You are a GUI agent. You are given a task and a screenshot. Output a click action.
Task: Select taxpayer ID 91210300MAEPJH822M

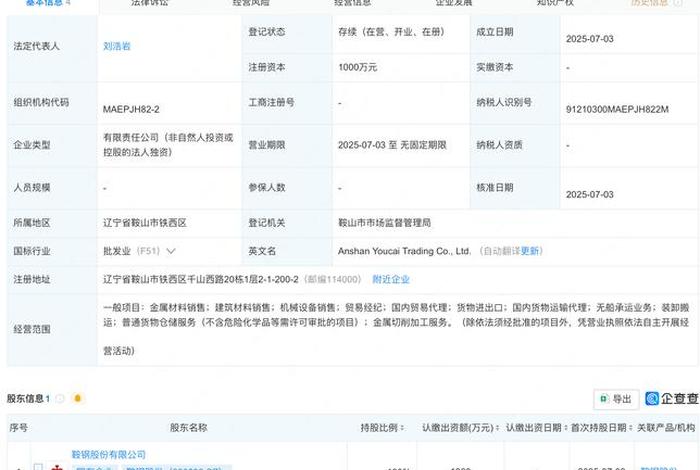click(x=617, y=109)
